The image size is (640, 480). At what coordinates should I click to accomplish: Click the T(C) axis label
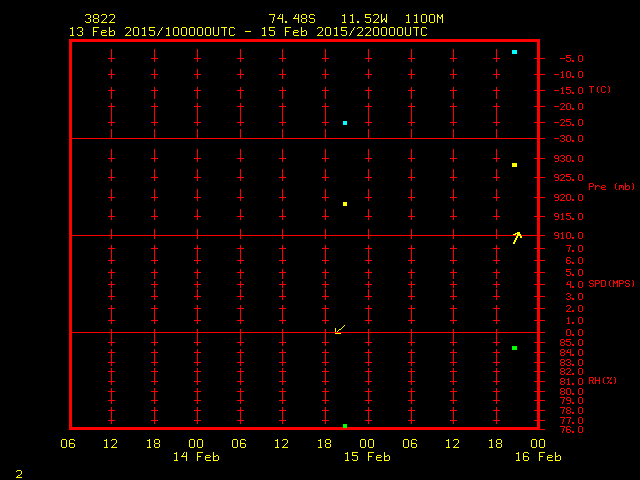click(599, 90)
